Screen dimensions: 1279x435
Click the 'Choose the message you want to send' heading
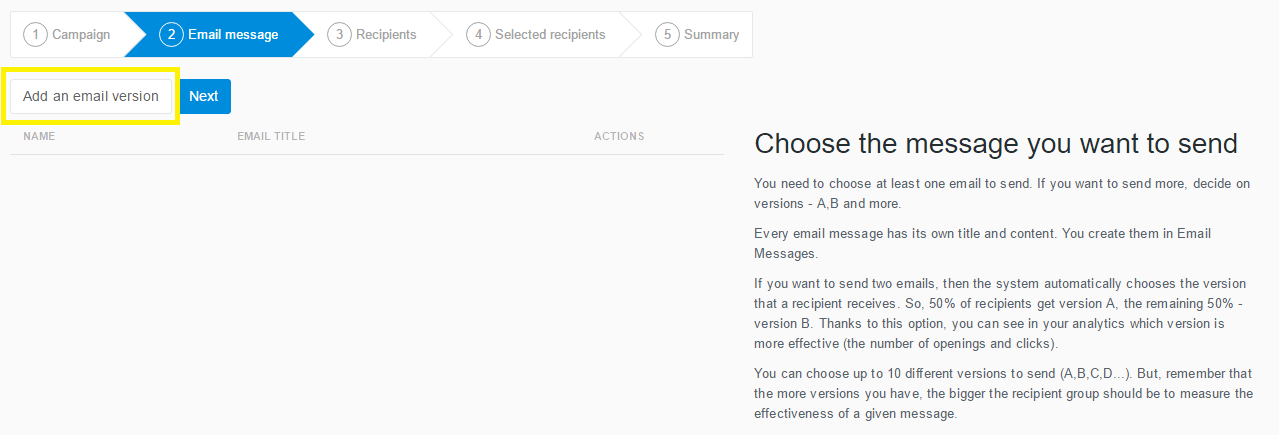tap(996, 144)
